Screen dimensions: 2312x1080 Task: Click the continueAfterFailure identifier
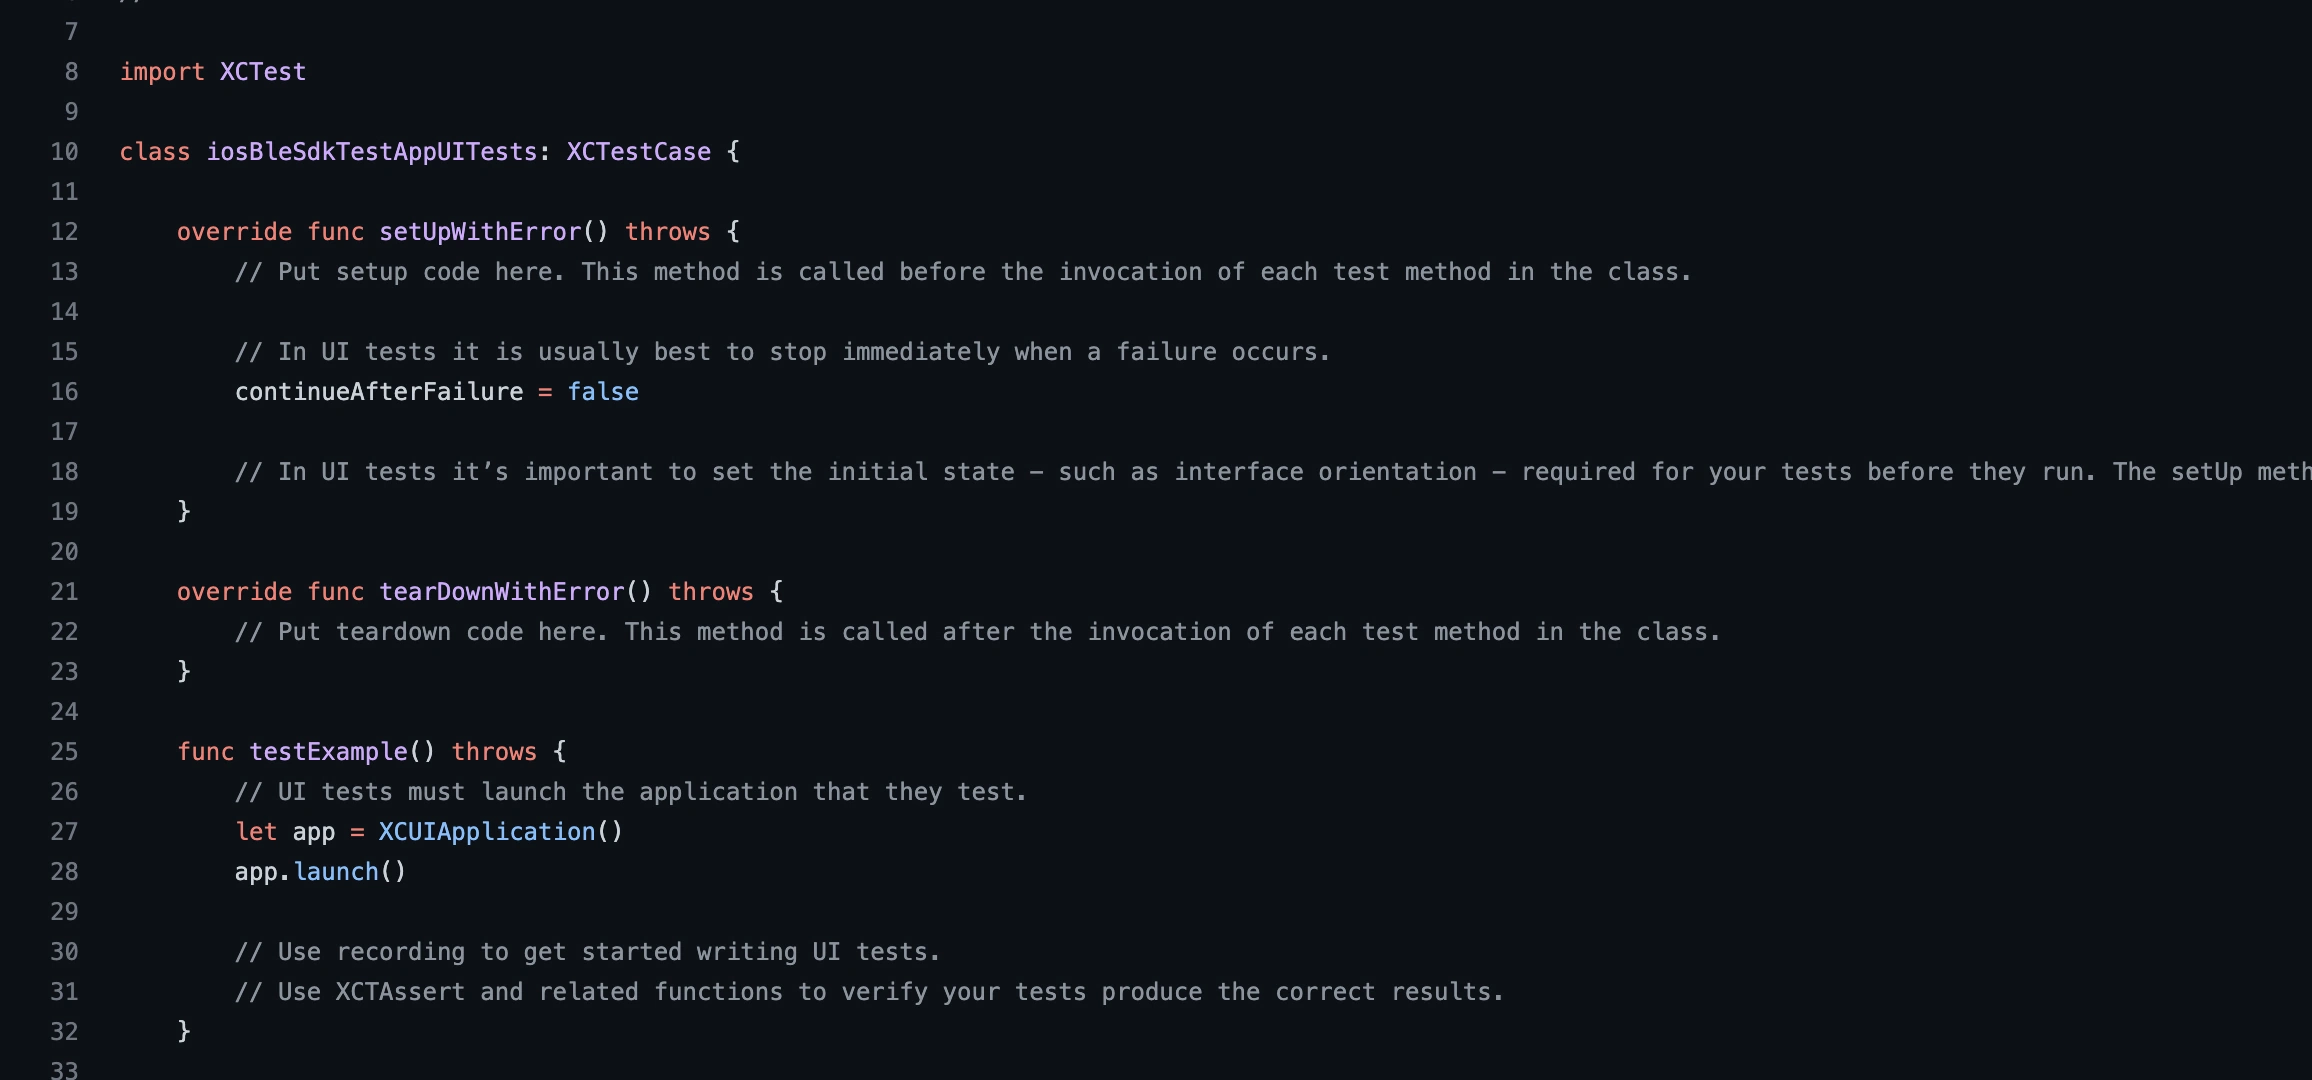[379, 392]
